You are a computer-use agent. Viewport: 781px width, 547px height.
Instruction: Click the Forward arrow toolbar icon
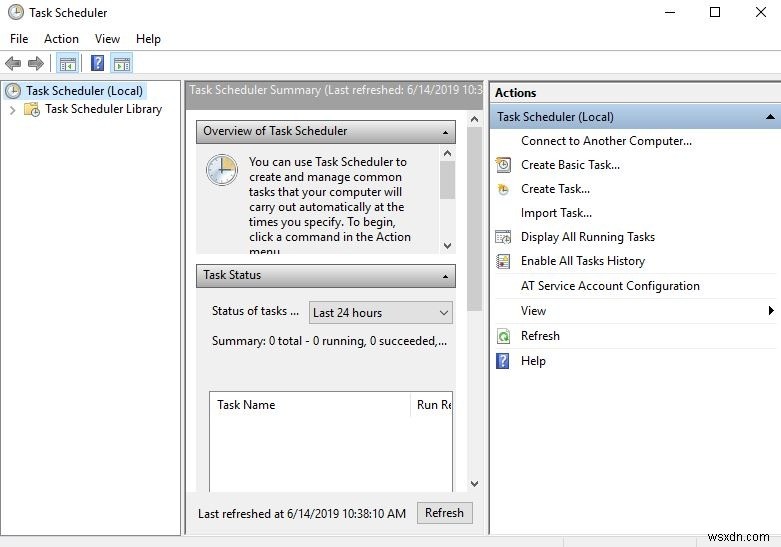coord(36,63)
